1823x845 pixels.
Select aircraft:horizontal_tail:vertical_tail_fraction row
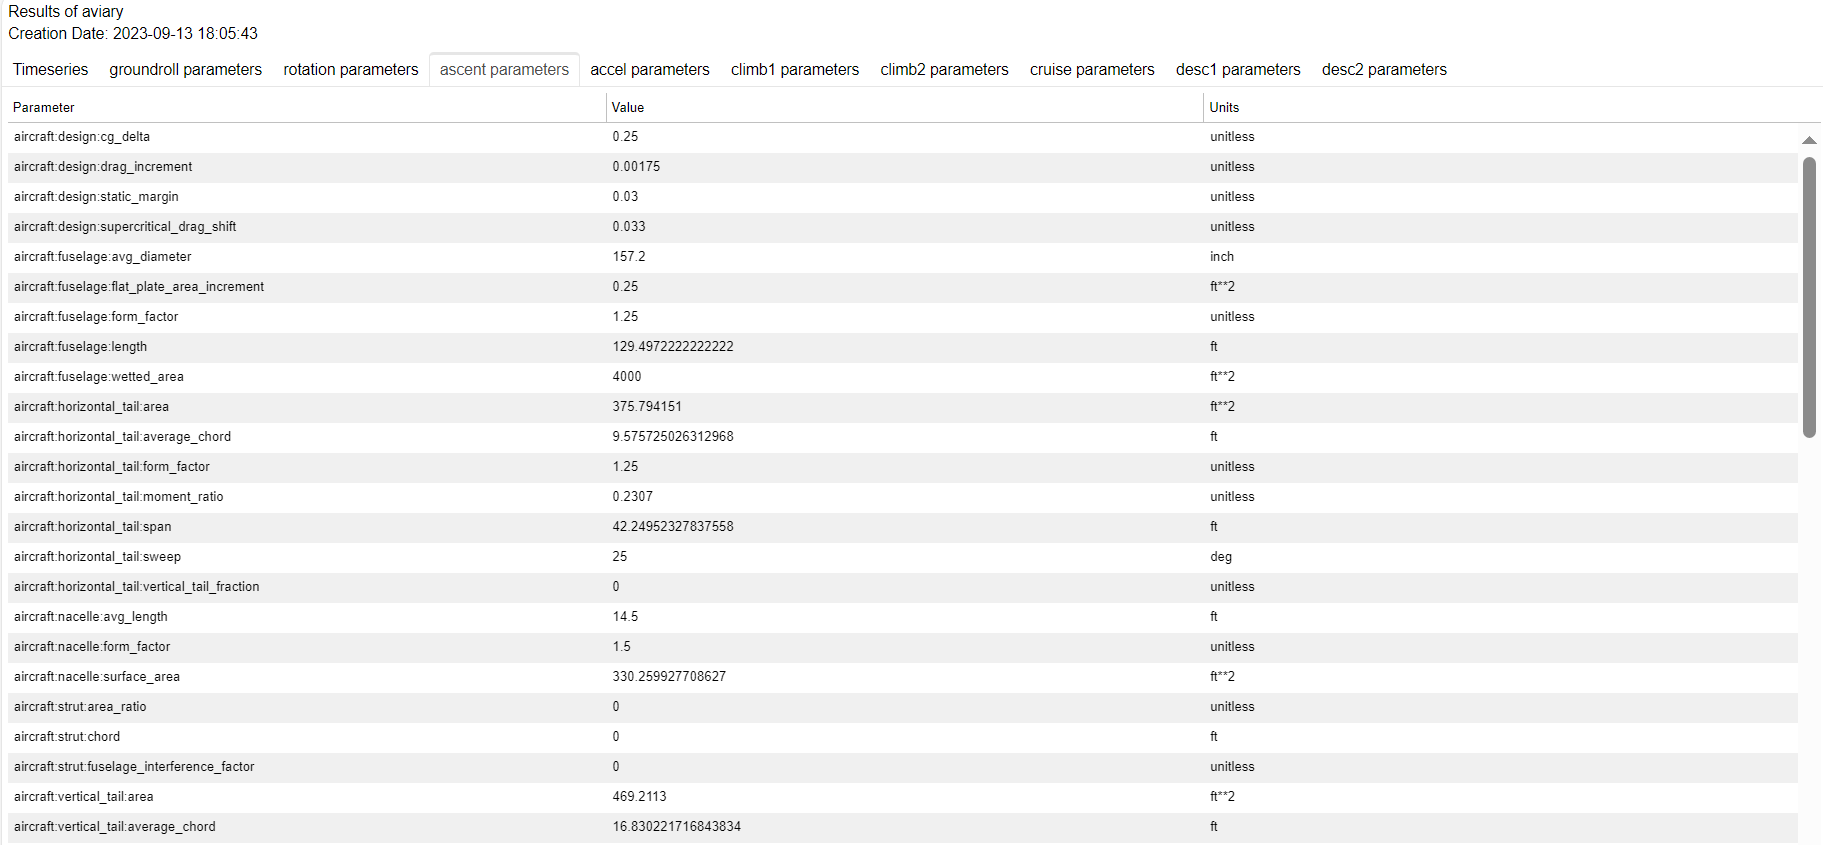(903, 587)
